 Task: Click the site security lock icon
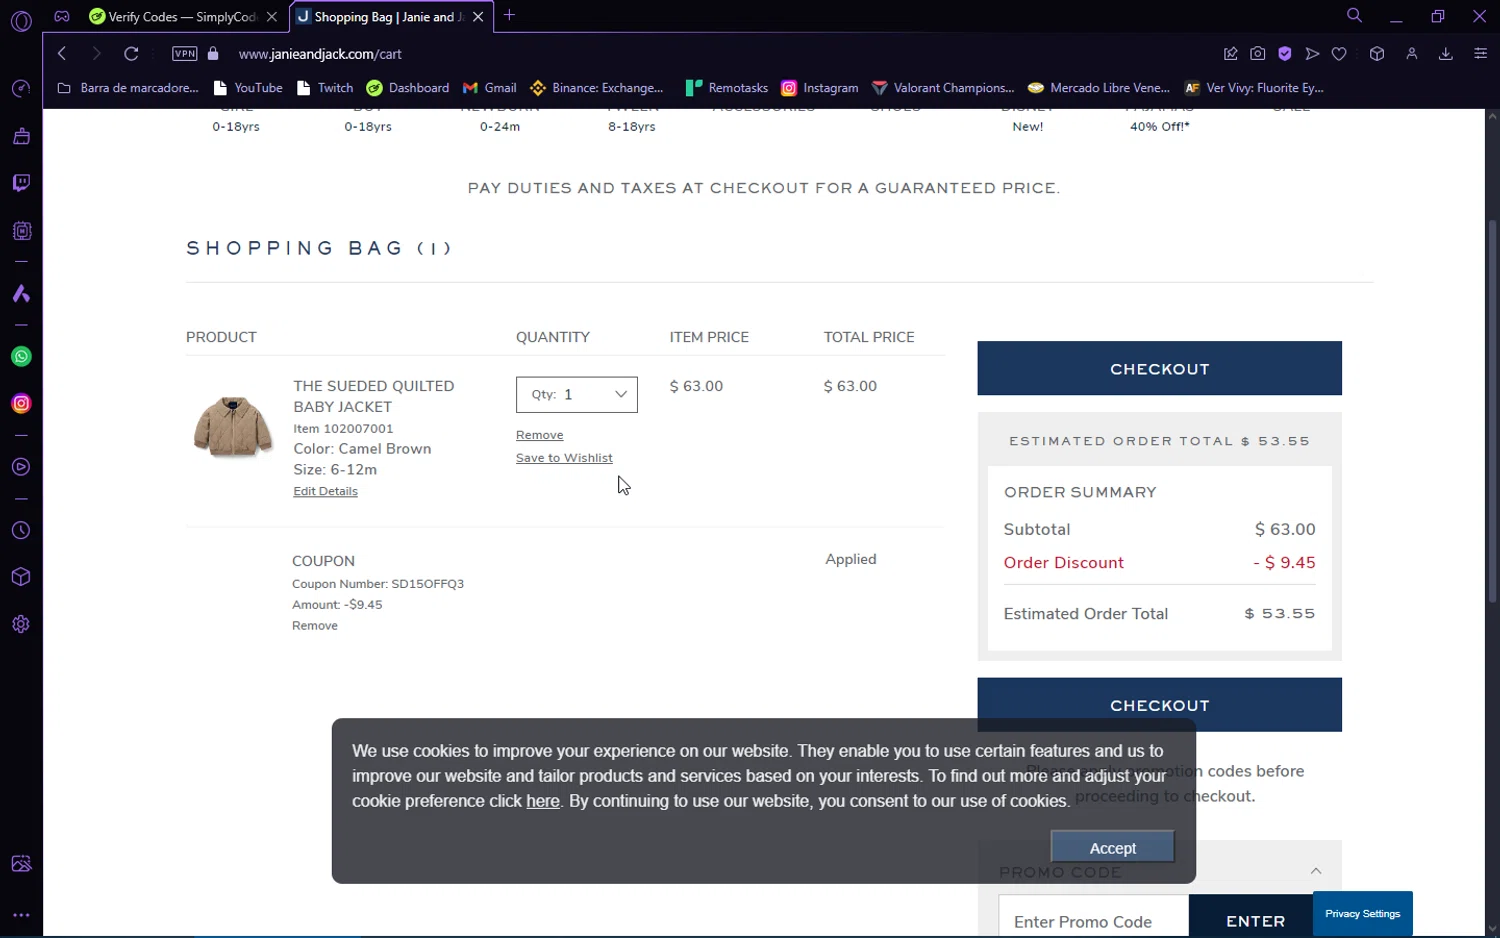tap(213, 54)
